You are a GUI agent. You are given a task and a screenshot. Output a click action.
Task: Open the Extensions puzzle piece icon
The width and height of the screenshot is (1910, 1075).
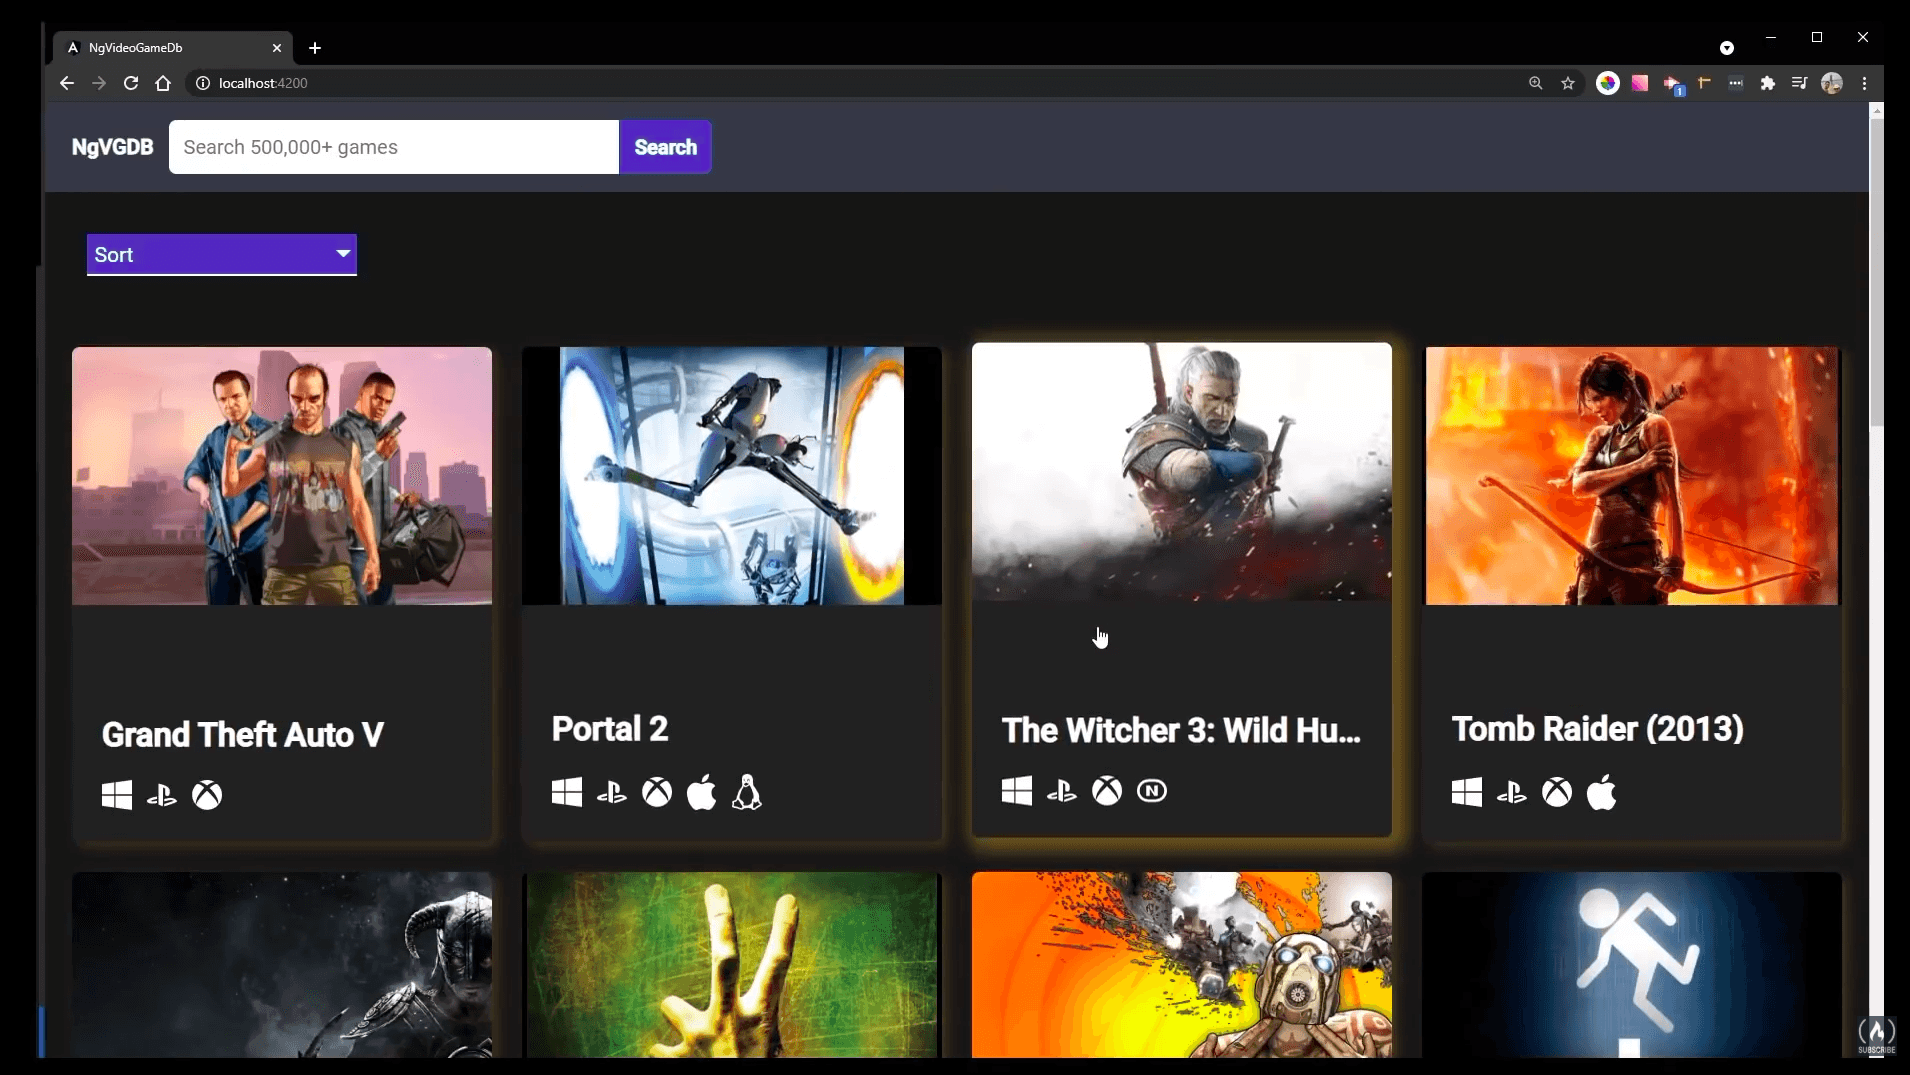(x=1769, y=83)
